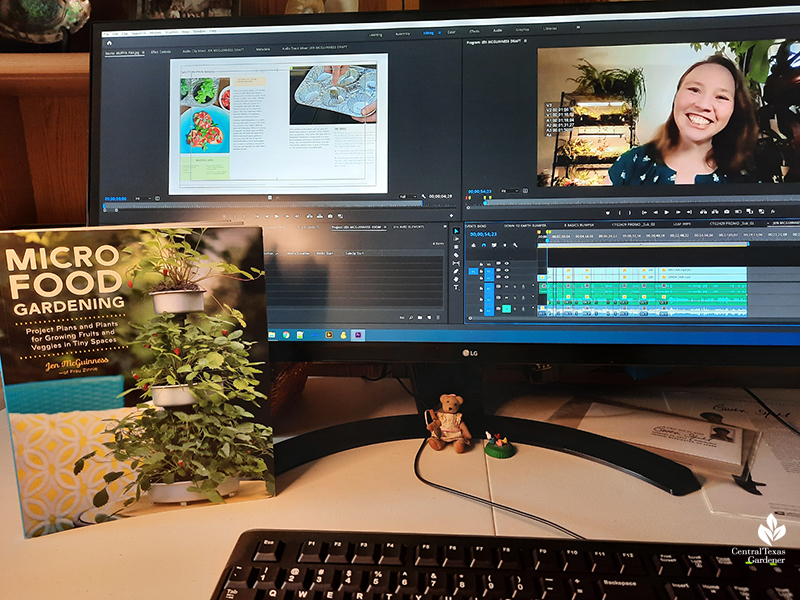Open Audio Track Mixer tab

314,47
